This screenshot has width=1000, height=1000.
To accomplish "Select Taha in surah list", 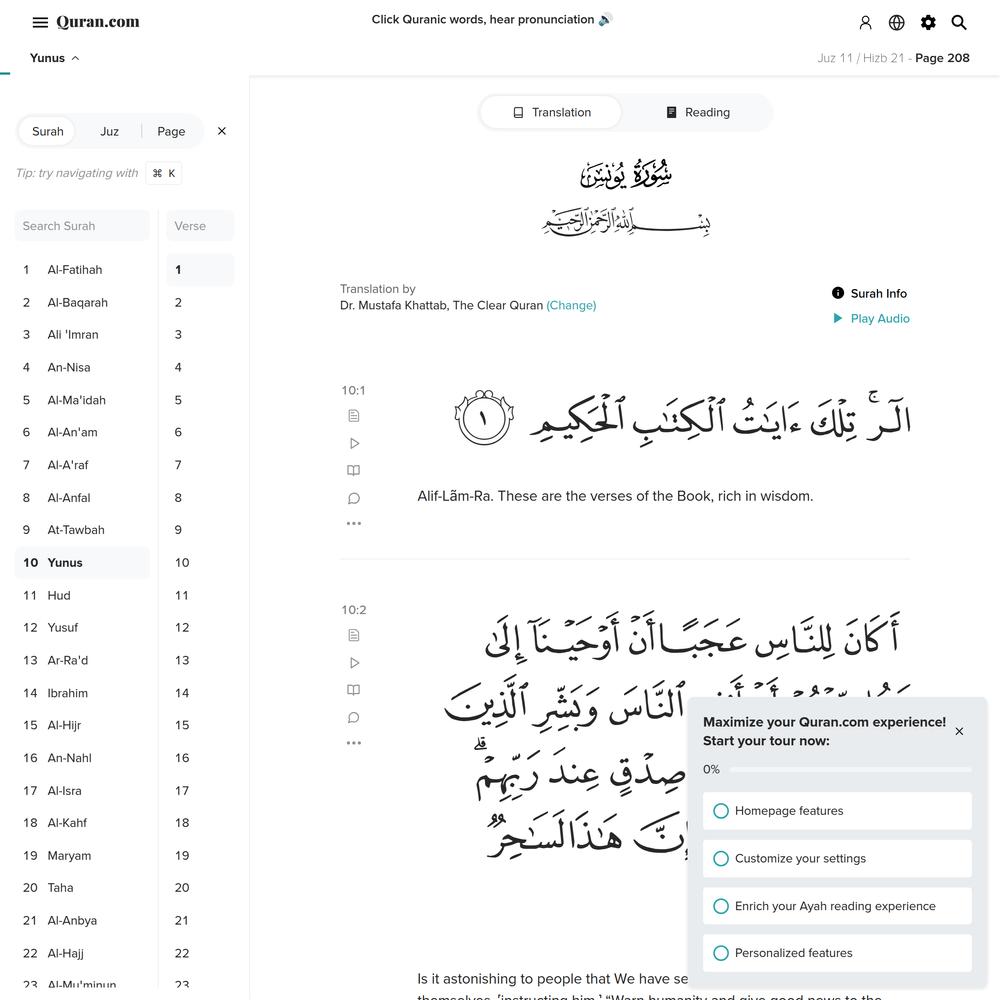I will (82, 888).
